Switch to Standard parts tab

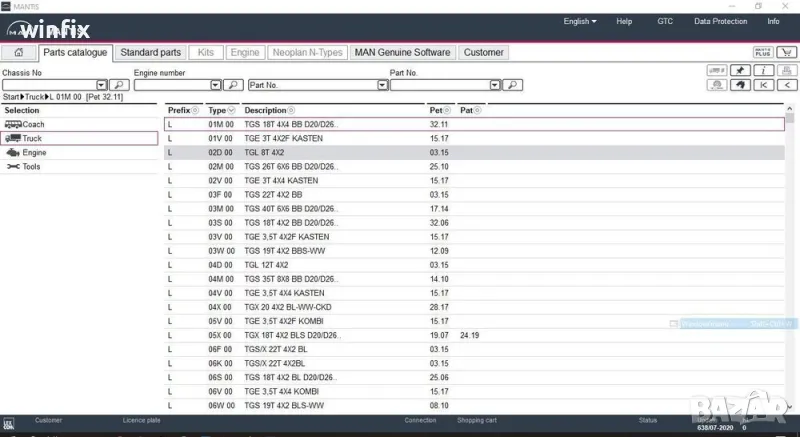pyautogui.click(x=151, y=53)
